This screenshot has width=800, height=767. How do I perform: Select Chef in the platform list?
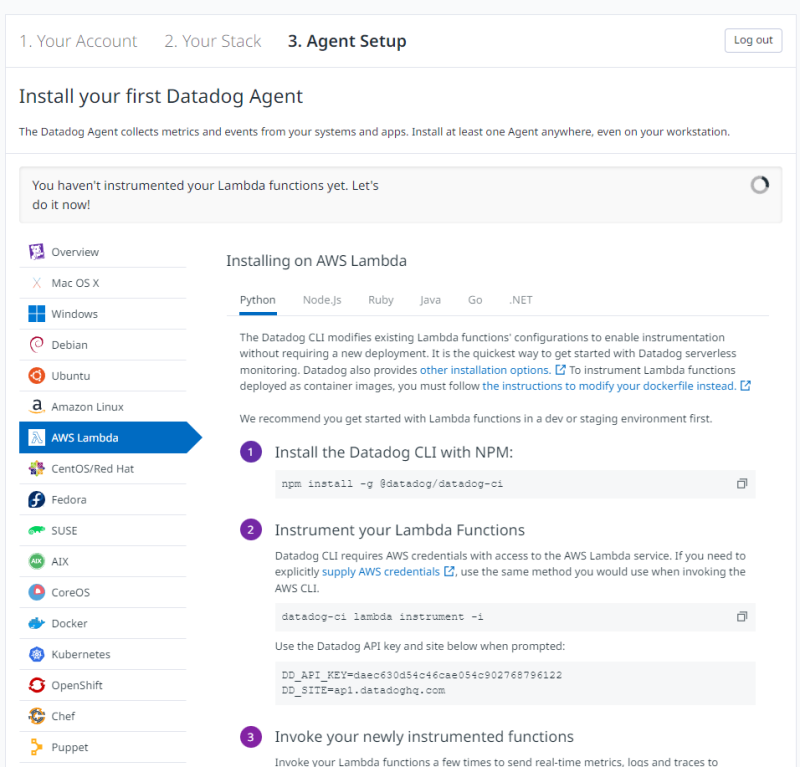63,716
